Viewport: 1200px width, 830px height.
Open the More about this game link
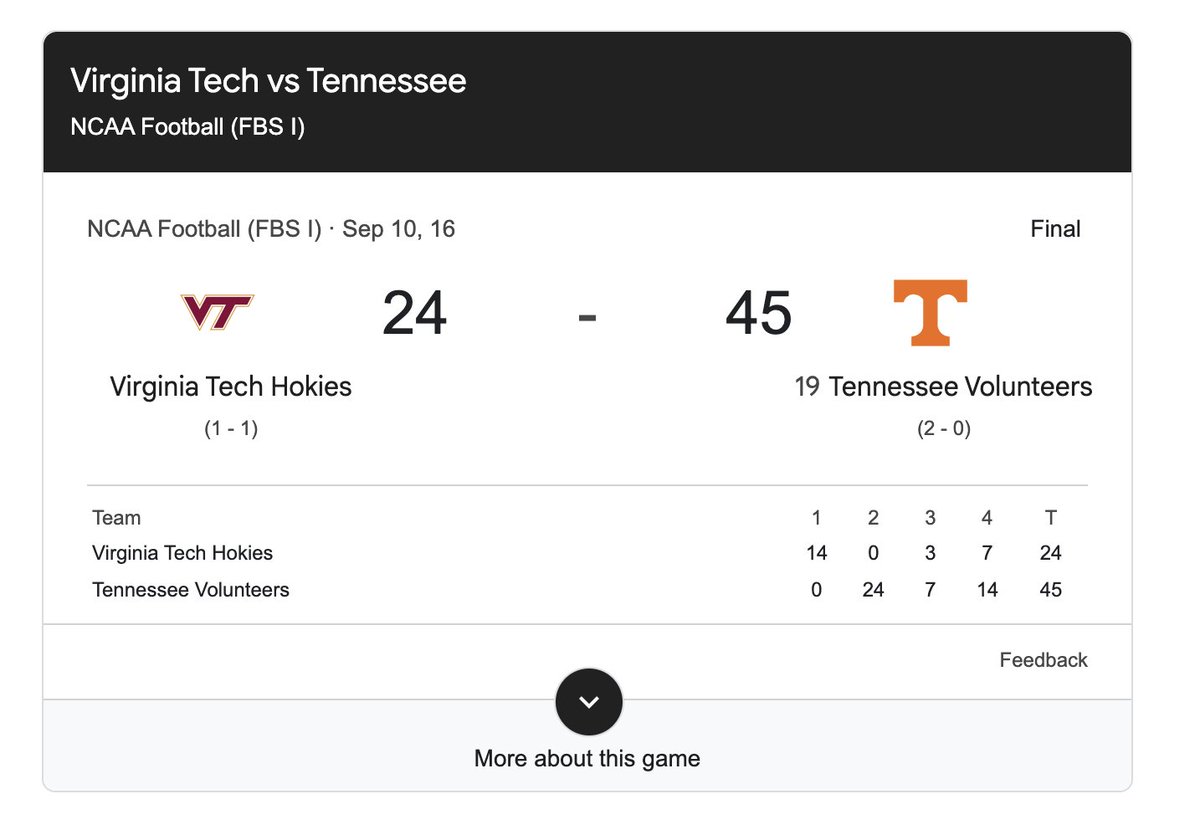587,758
